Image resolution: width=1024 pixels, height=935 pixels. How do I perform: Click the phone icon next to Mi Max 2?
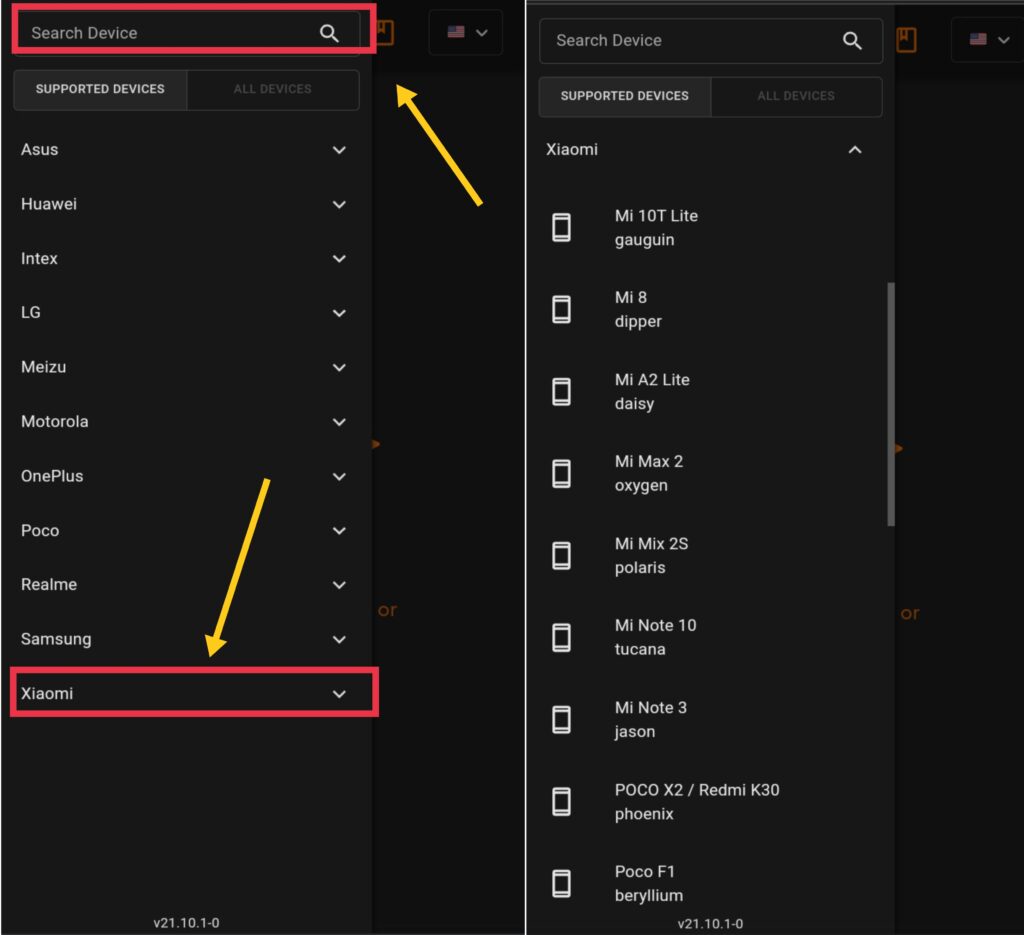(x=561, y=473)
